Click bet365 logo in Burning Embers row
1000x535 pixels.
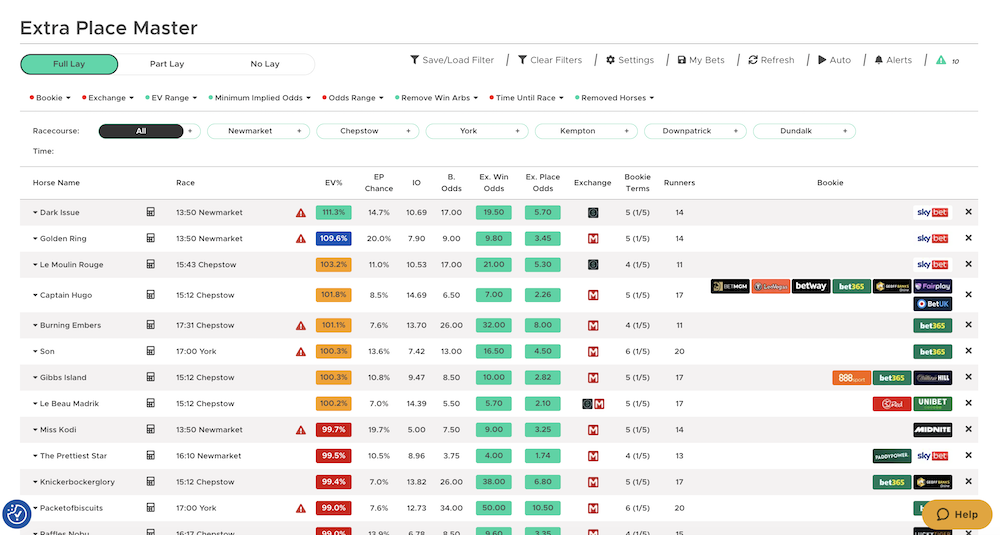click(932, 325)
